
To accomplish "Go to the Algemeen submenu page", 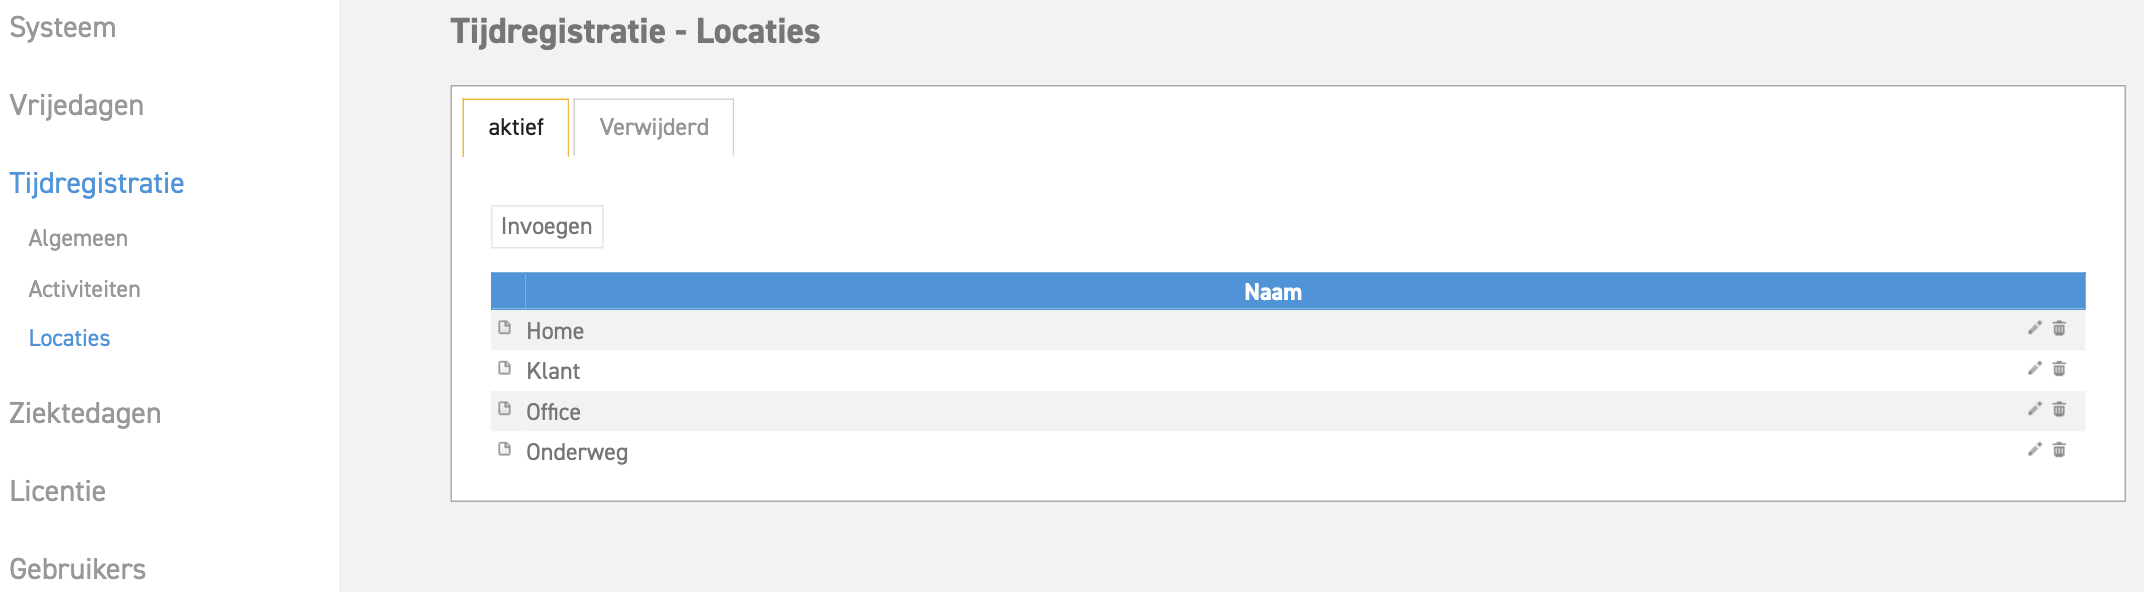I will click(x=78, y=238).
